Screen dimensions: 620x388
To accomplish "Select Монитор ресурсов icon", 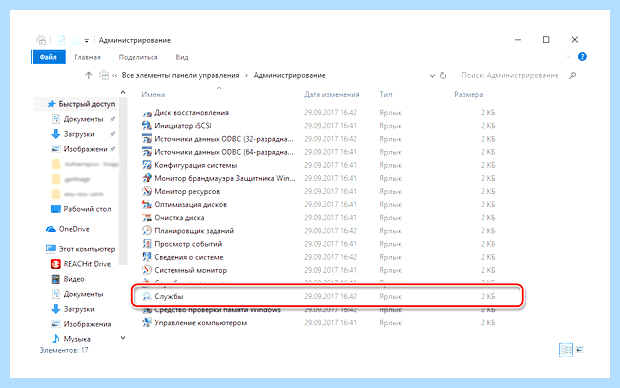I will [147, 191].
